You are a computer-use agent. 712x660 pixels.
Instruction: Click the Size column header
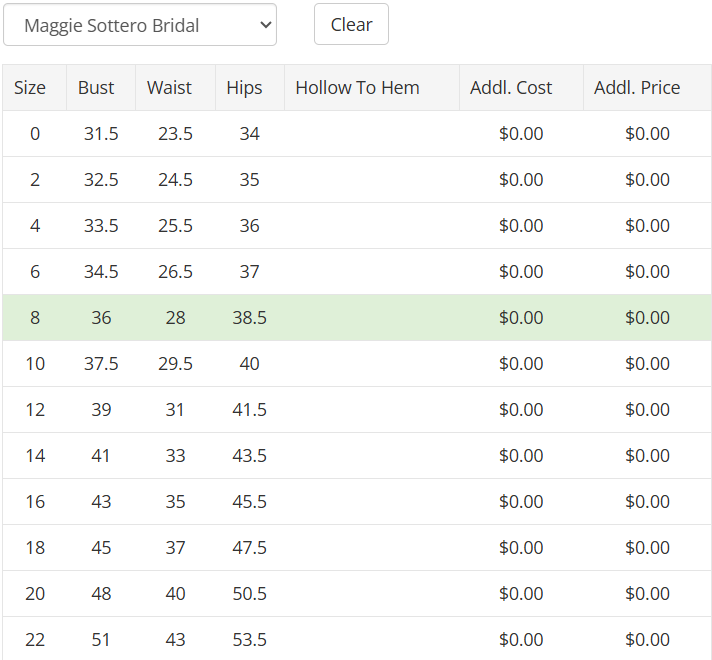pyautogui.click(x=30, y=88)
